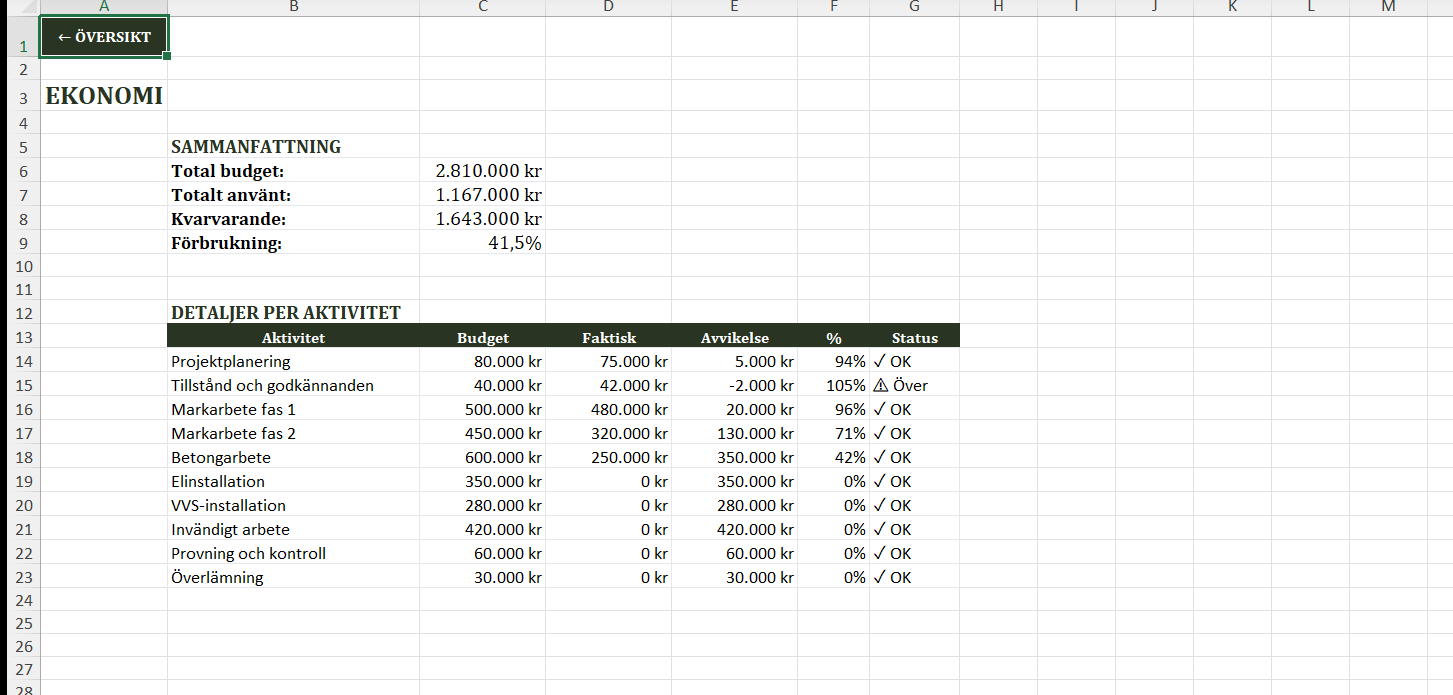Screen dimensions: 1453x695
Task: Select column M via its header
Action: pos(1389,7)
